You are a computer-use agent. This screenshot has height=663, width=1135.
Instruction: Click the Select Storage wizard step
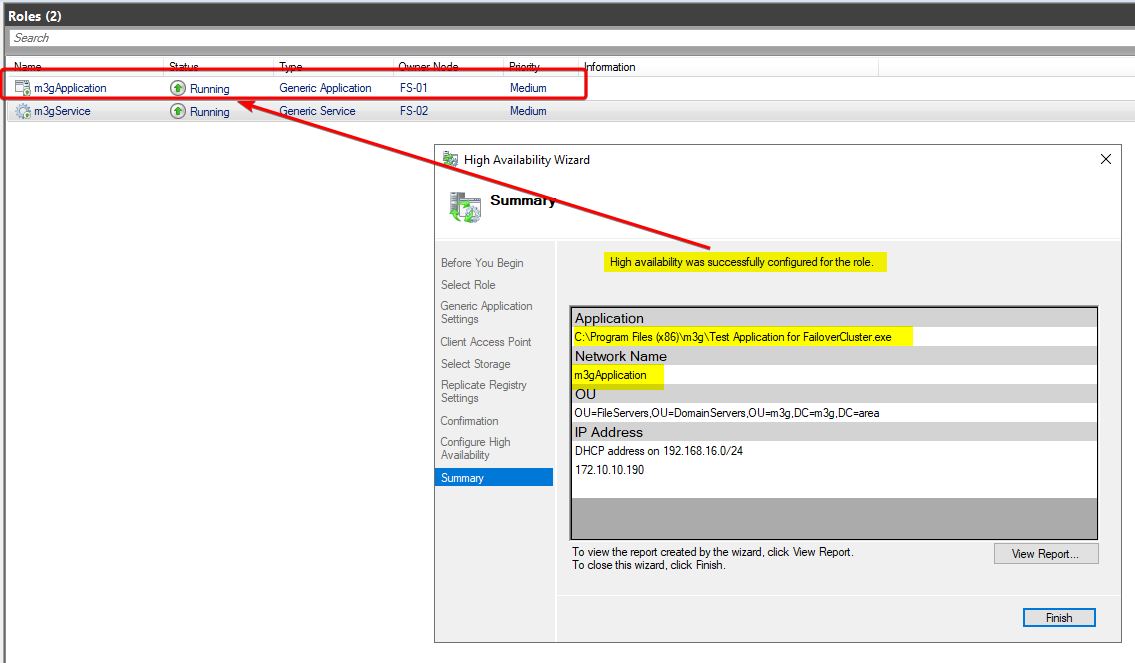pos(476,363)
